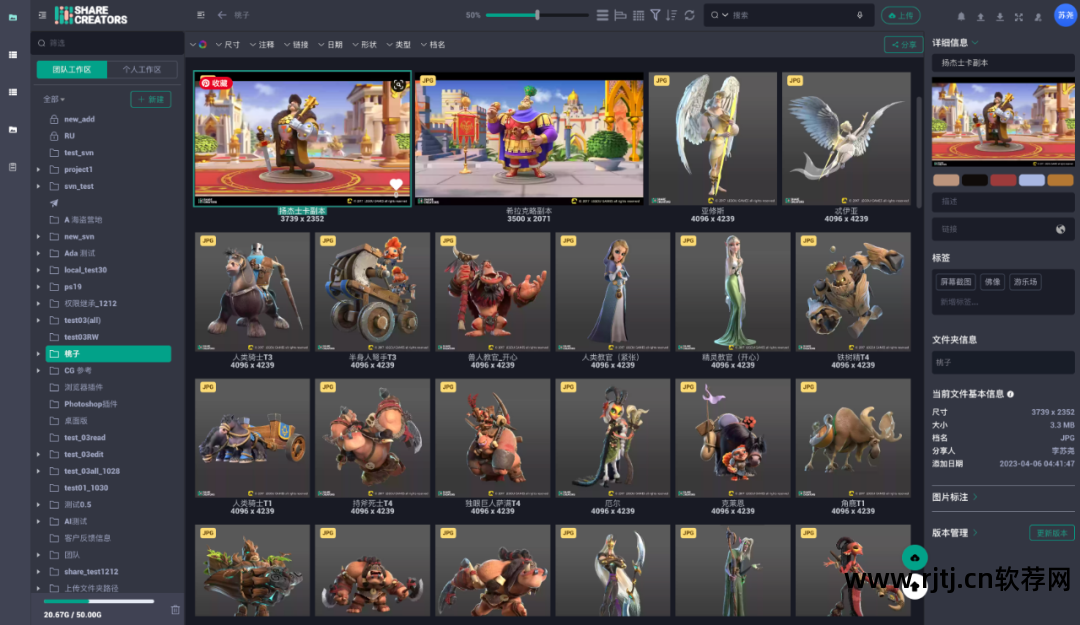Screen dimensions: 1080x625
Task: Open the 类型 filter dropdown
Action: point(398,45)
